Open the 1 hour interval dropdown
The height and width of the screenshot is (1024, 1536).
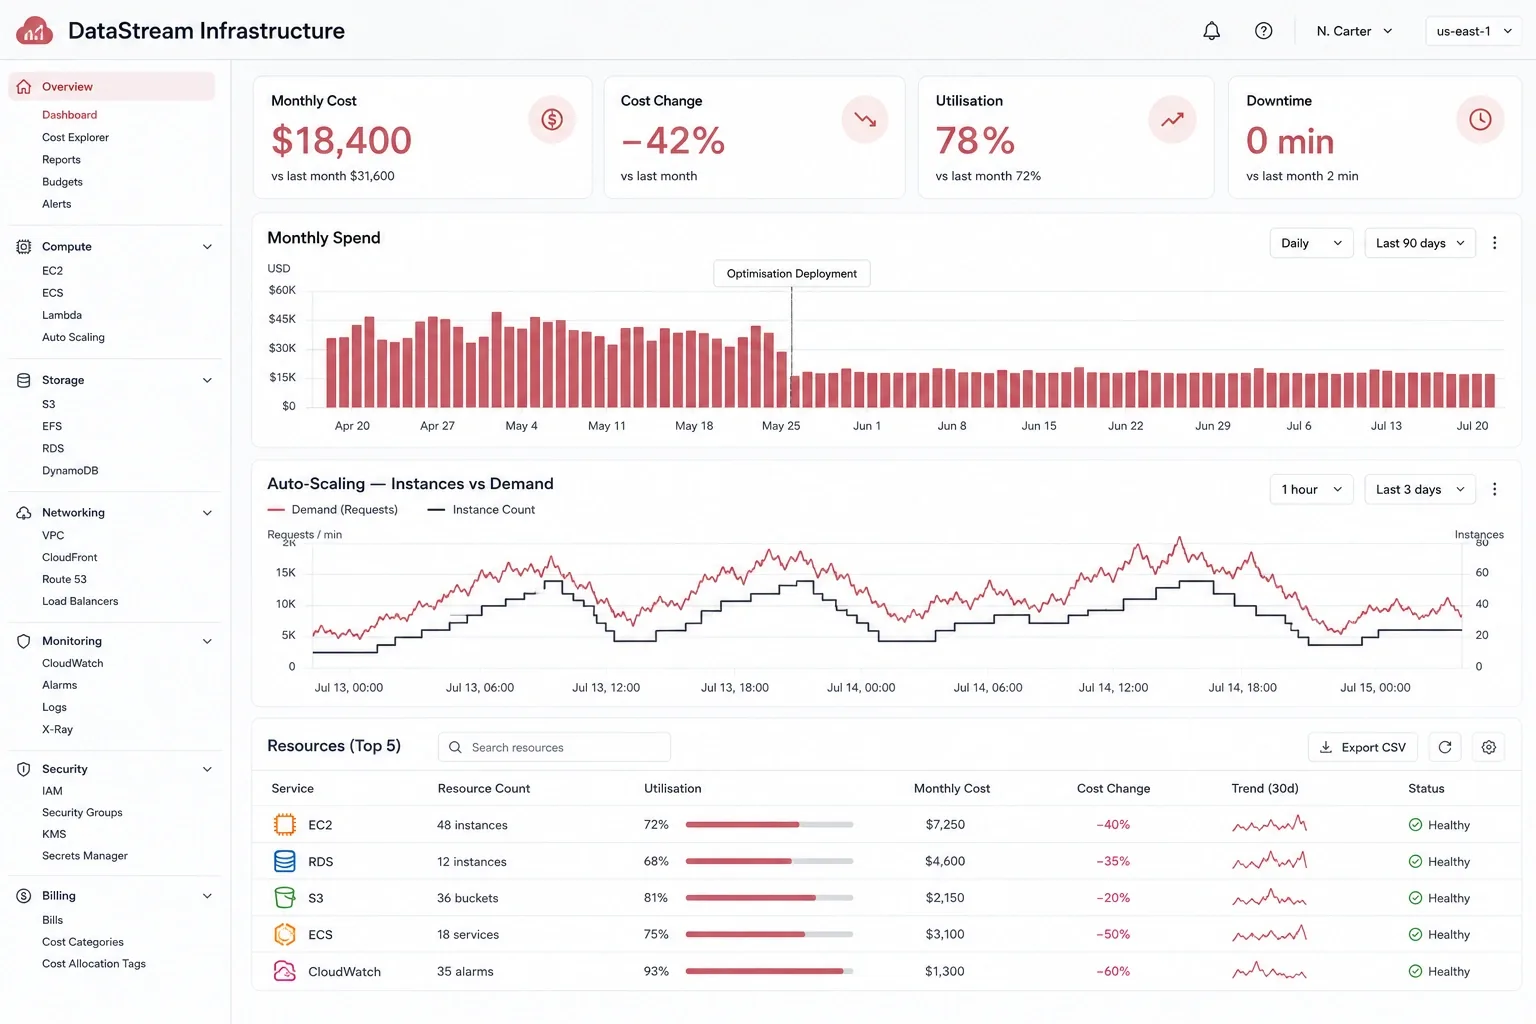[x=1311, y=489]
